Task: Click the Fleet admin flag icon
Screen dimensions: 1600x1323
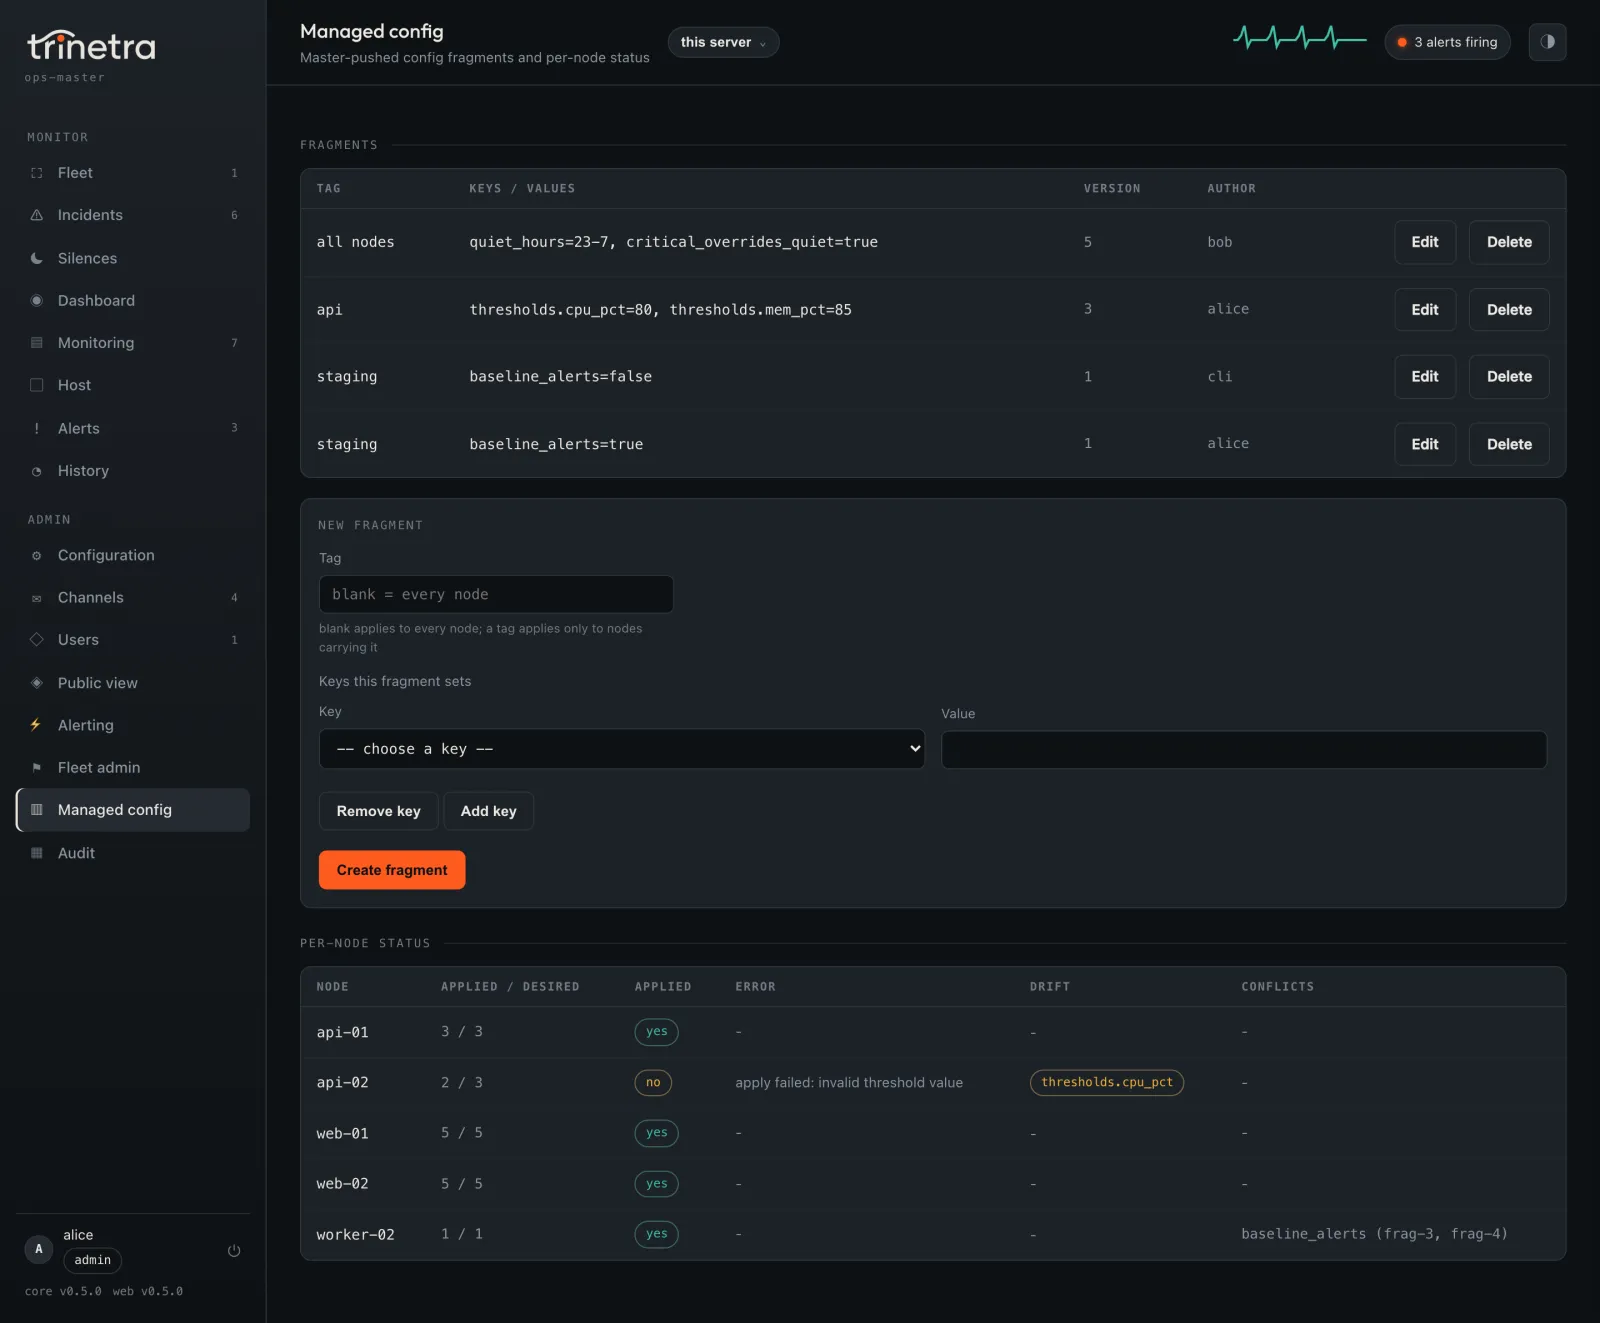Action: tap(37, 768)
